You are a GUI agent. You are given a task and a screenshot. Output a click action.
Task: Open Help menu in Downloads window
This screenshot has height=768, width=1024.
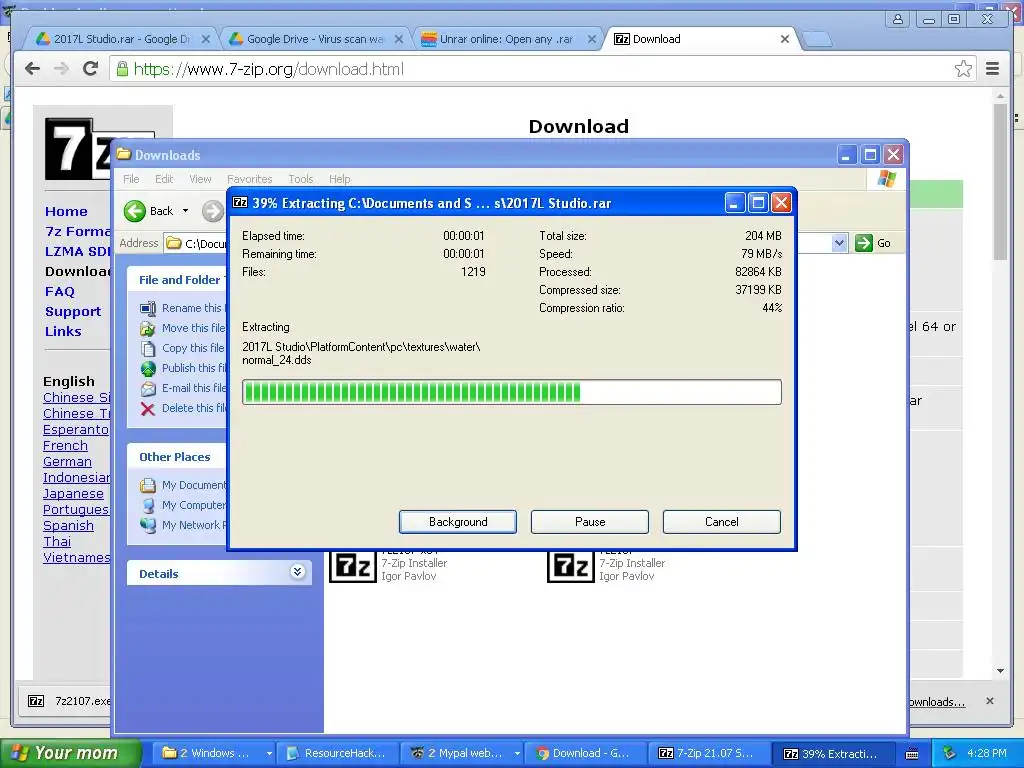[339, 179]
